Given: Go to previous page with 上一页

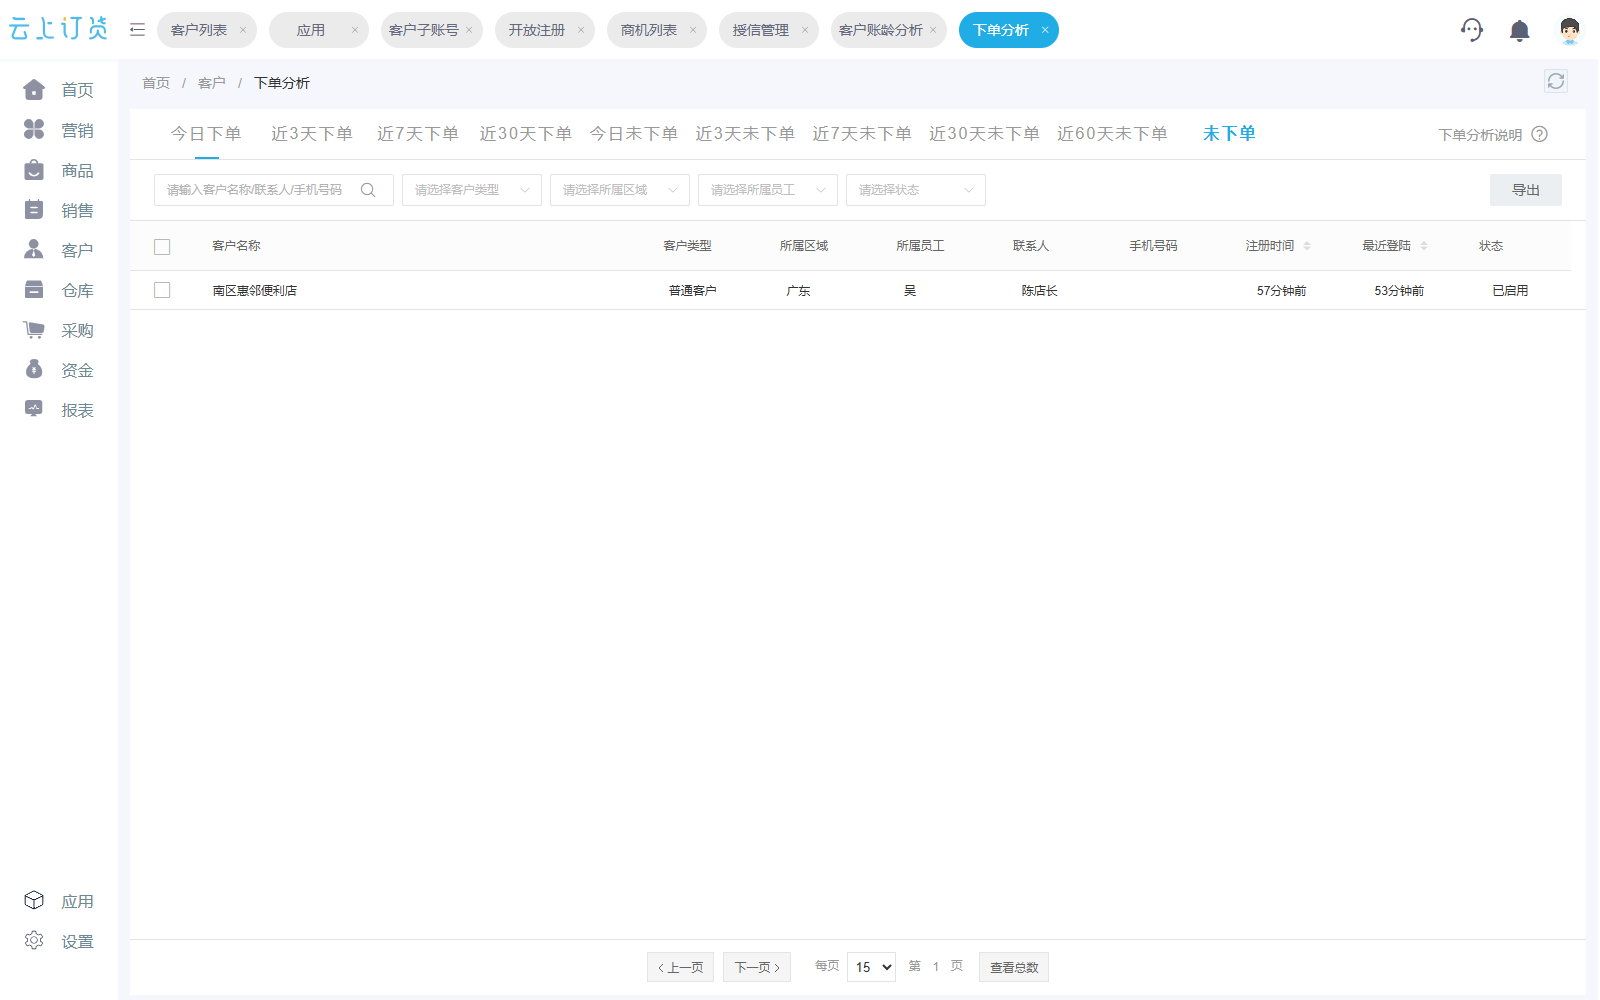Looking at the screenshot, I should tap(680, 967).
